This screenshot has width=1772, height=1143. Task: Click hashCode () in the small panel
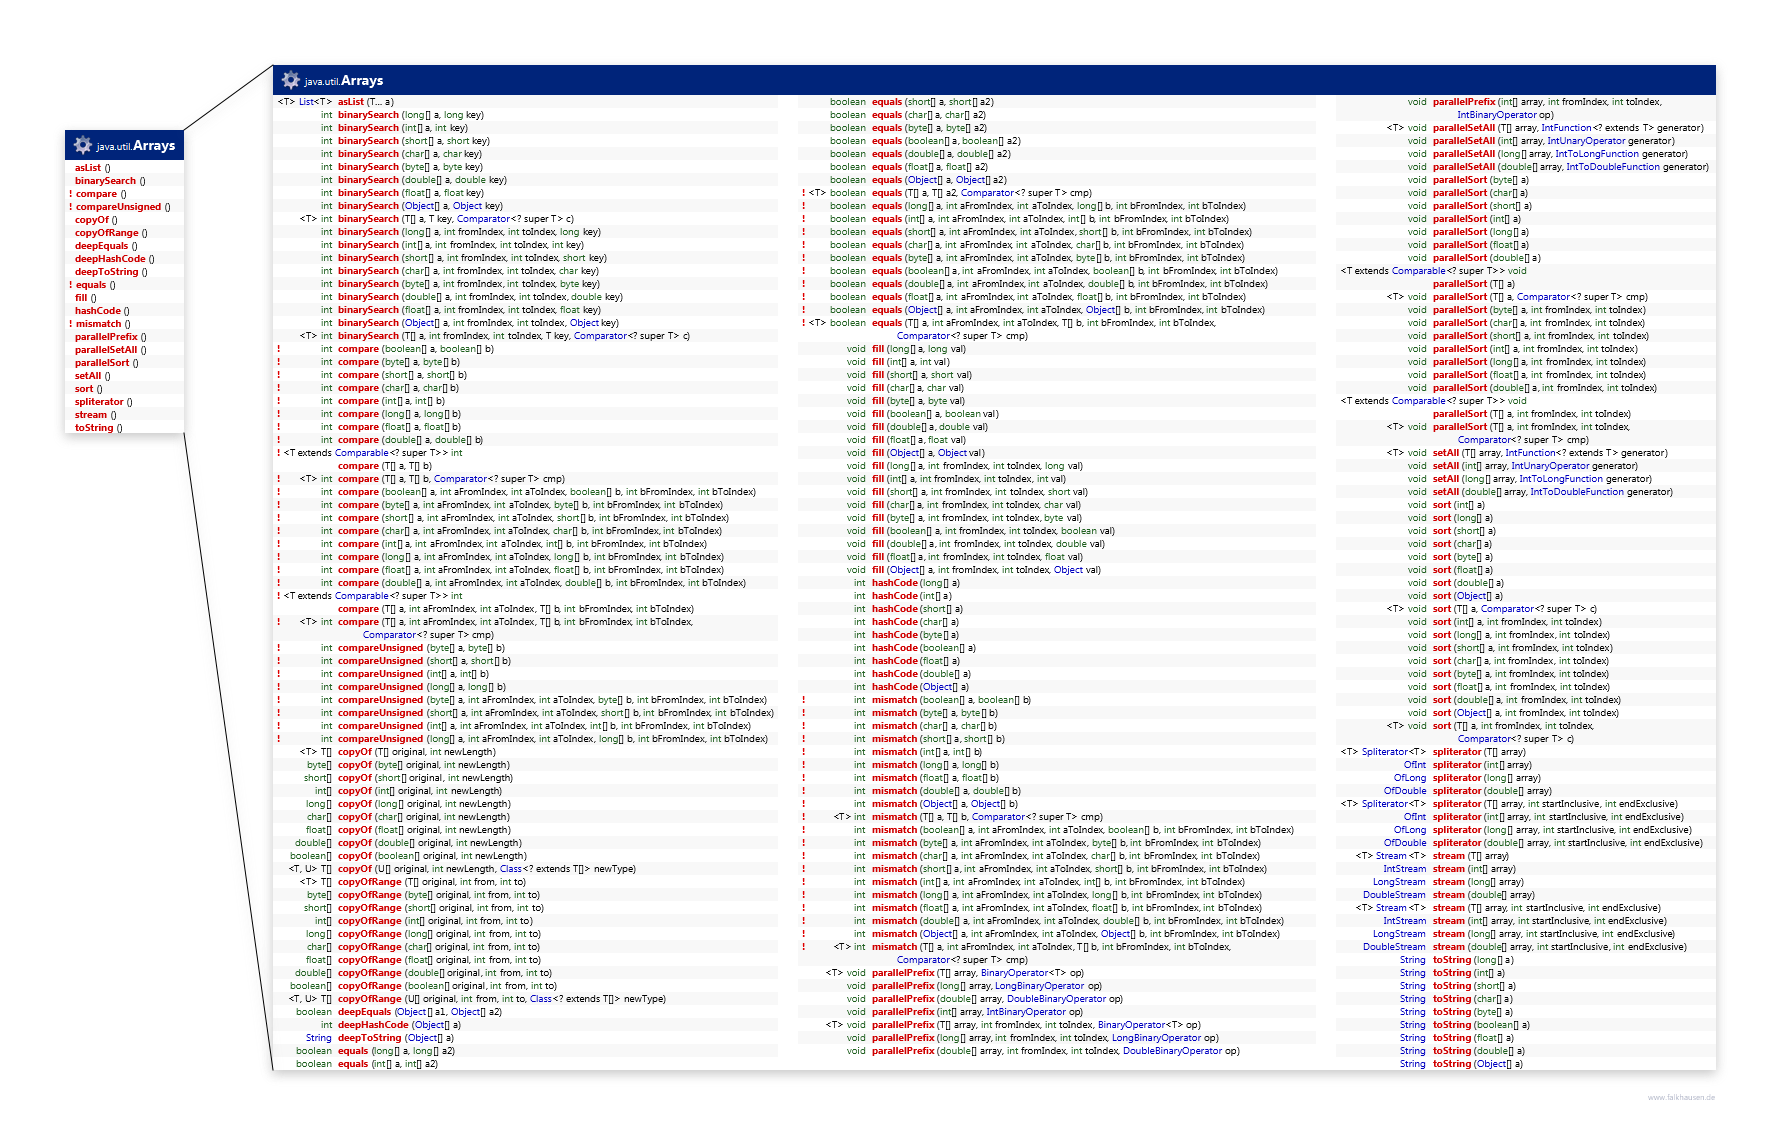pyautogui.click(x=102, y=311)
